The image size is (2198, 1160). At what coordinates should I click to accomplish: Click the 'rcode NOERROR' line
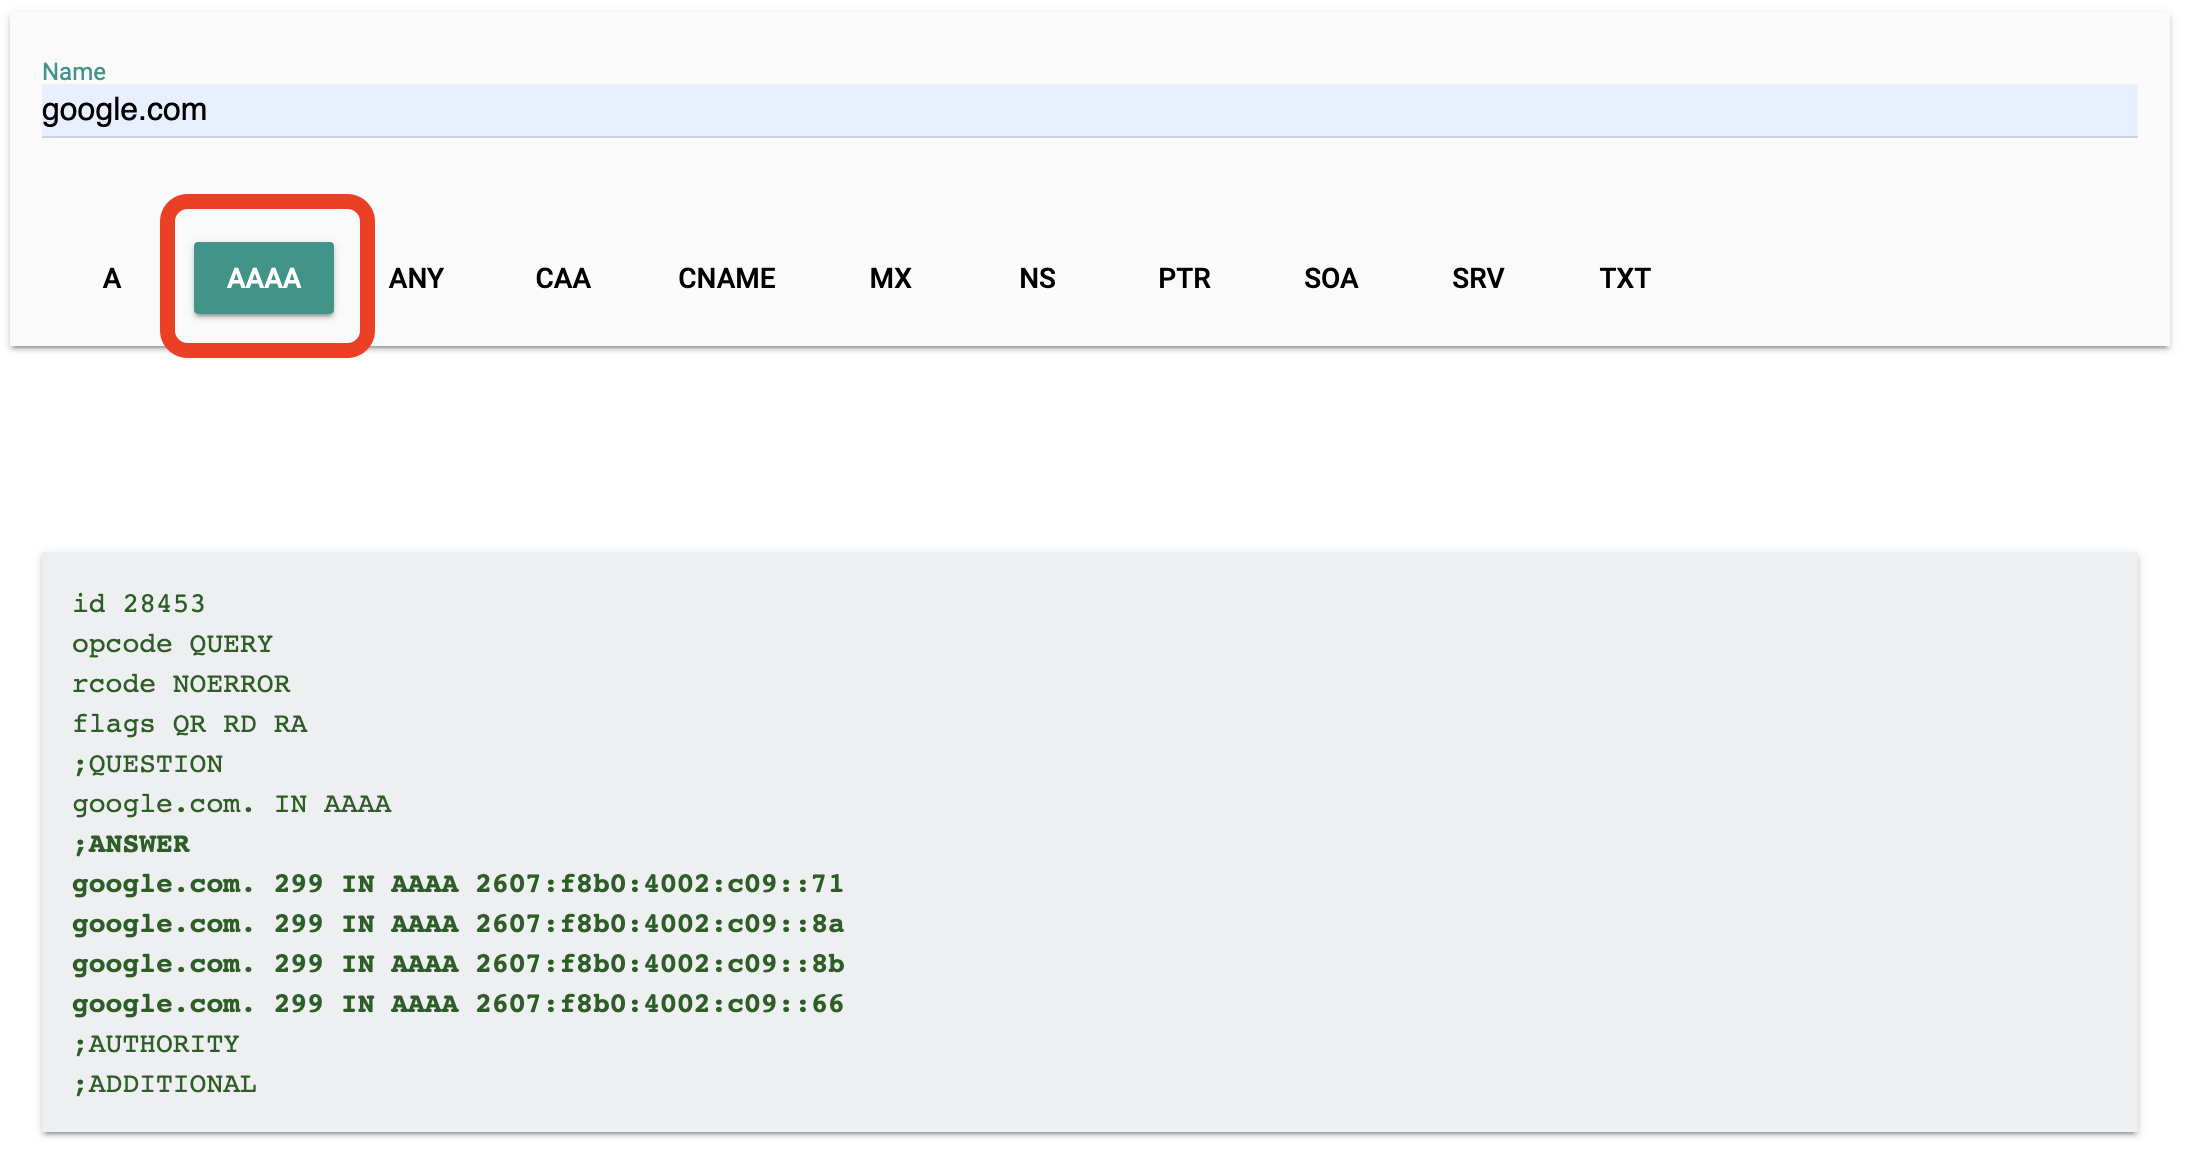pyautogui.click(x=181, y=684)
